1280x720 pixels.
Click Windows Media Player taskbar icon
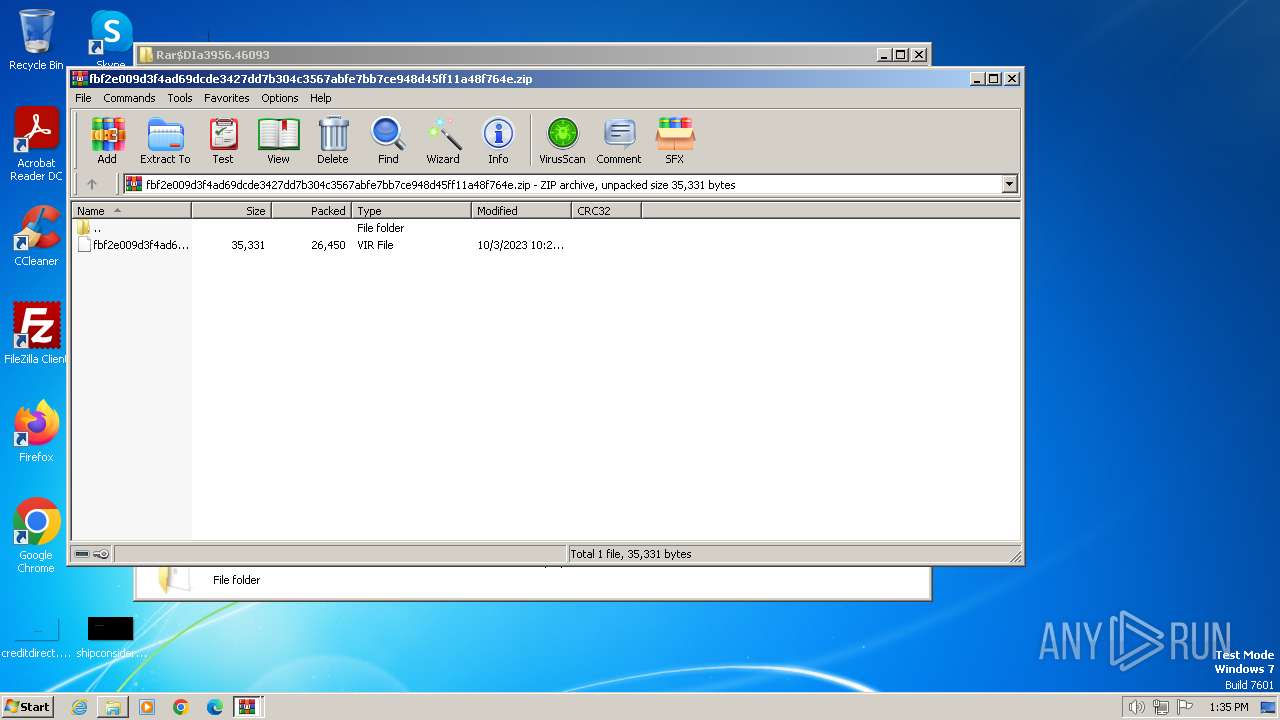pos(147,707)
